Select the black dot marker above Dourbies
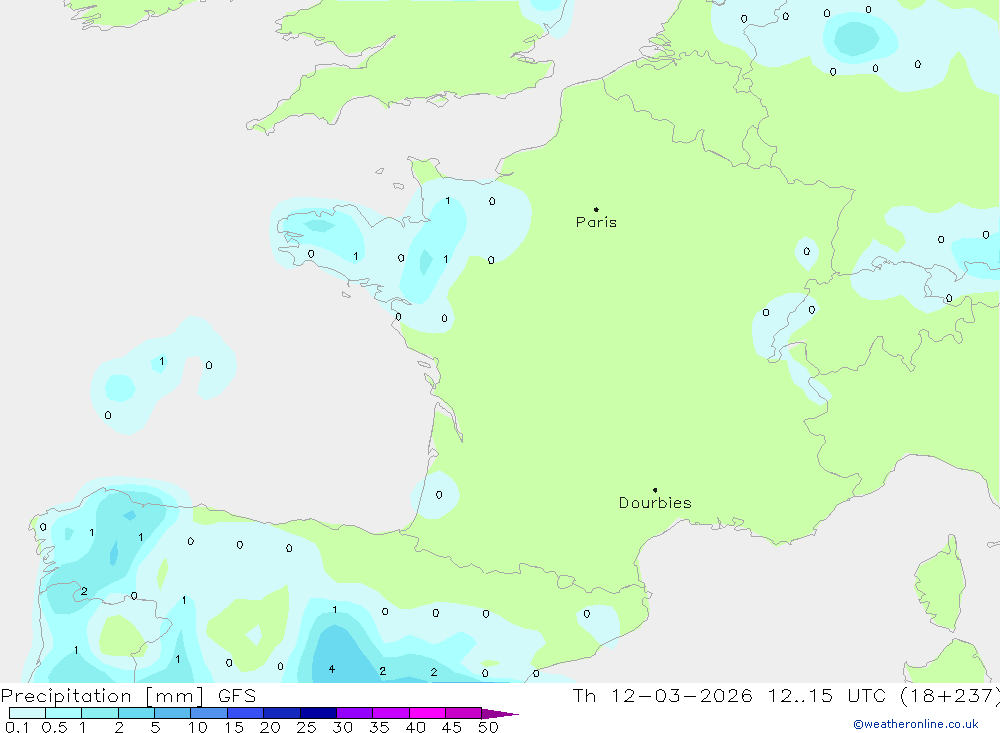This screenshot has height=733, width=1000. click(x=655, y=490)
